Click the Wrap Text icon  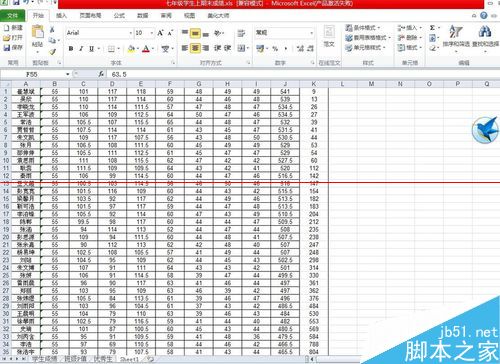coord(241,33)
